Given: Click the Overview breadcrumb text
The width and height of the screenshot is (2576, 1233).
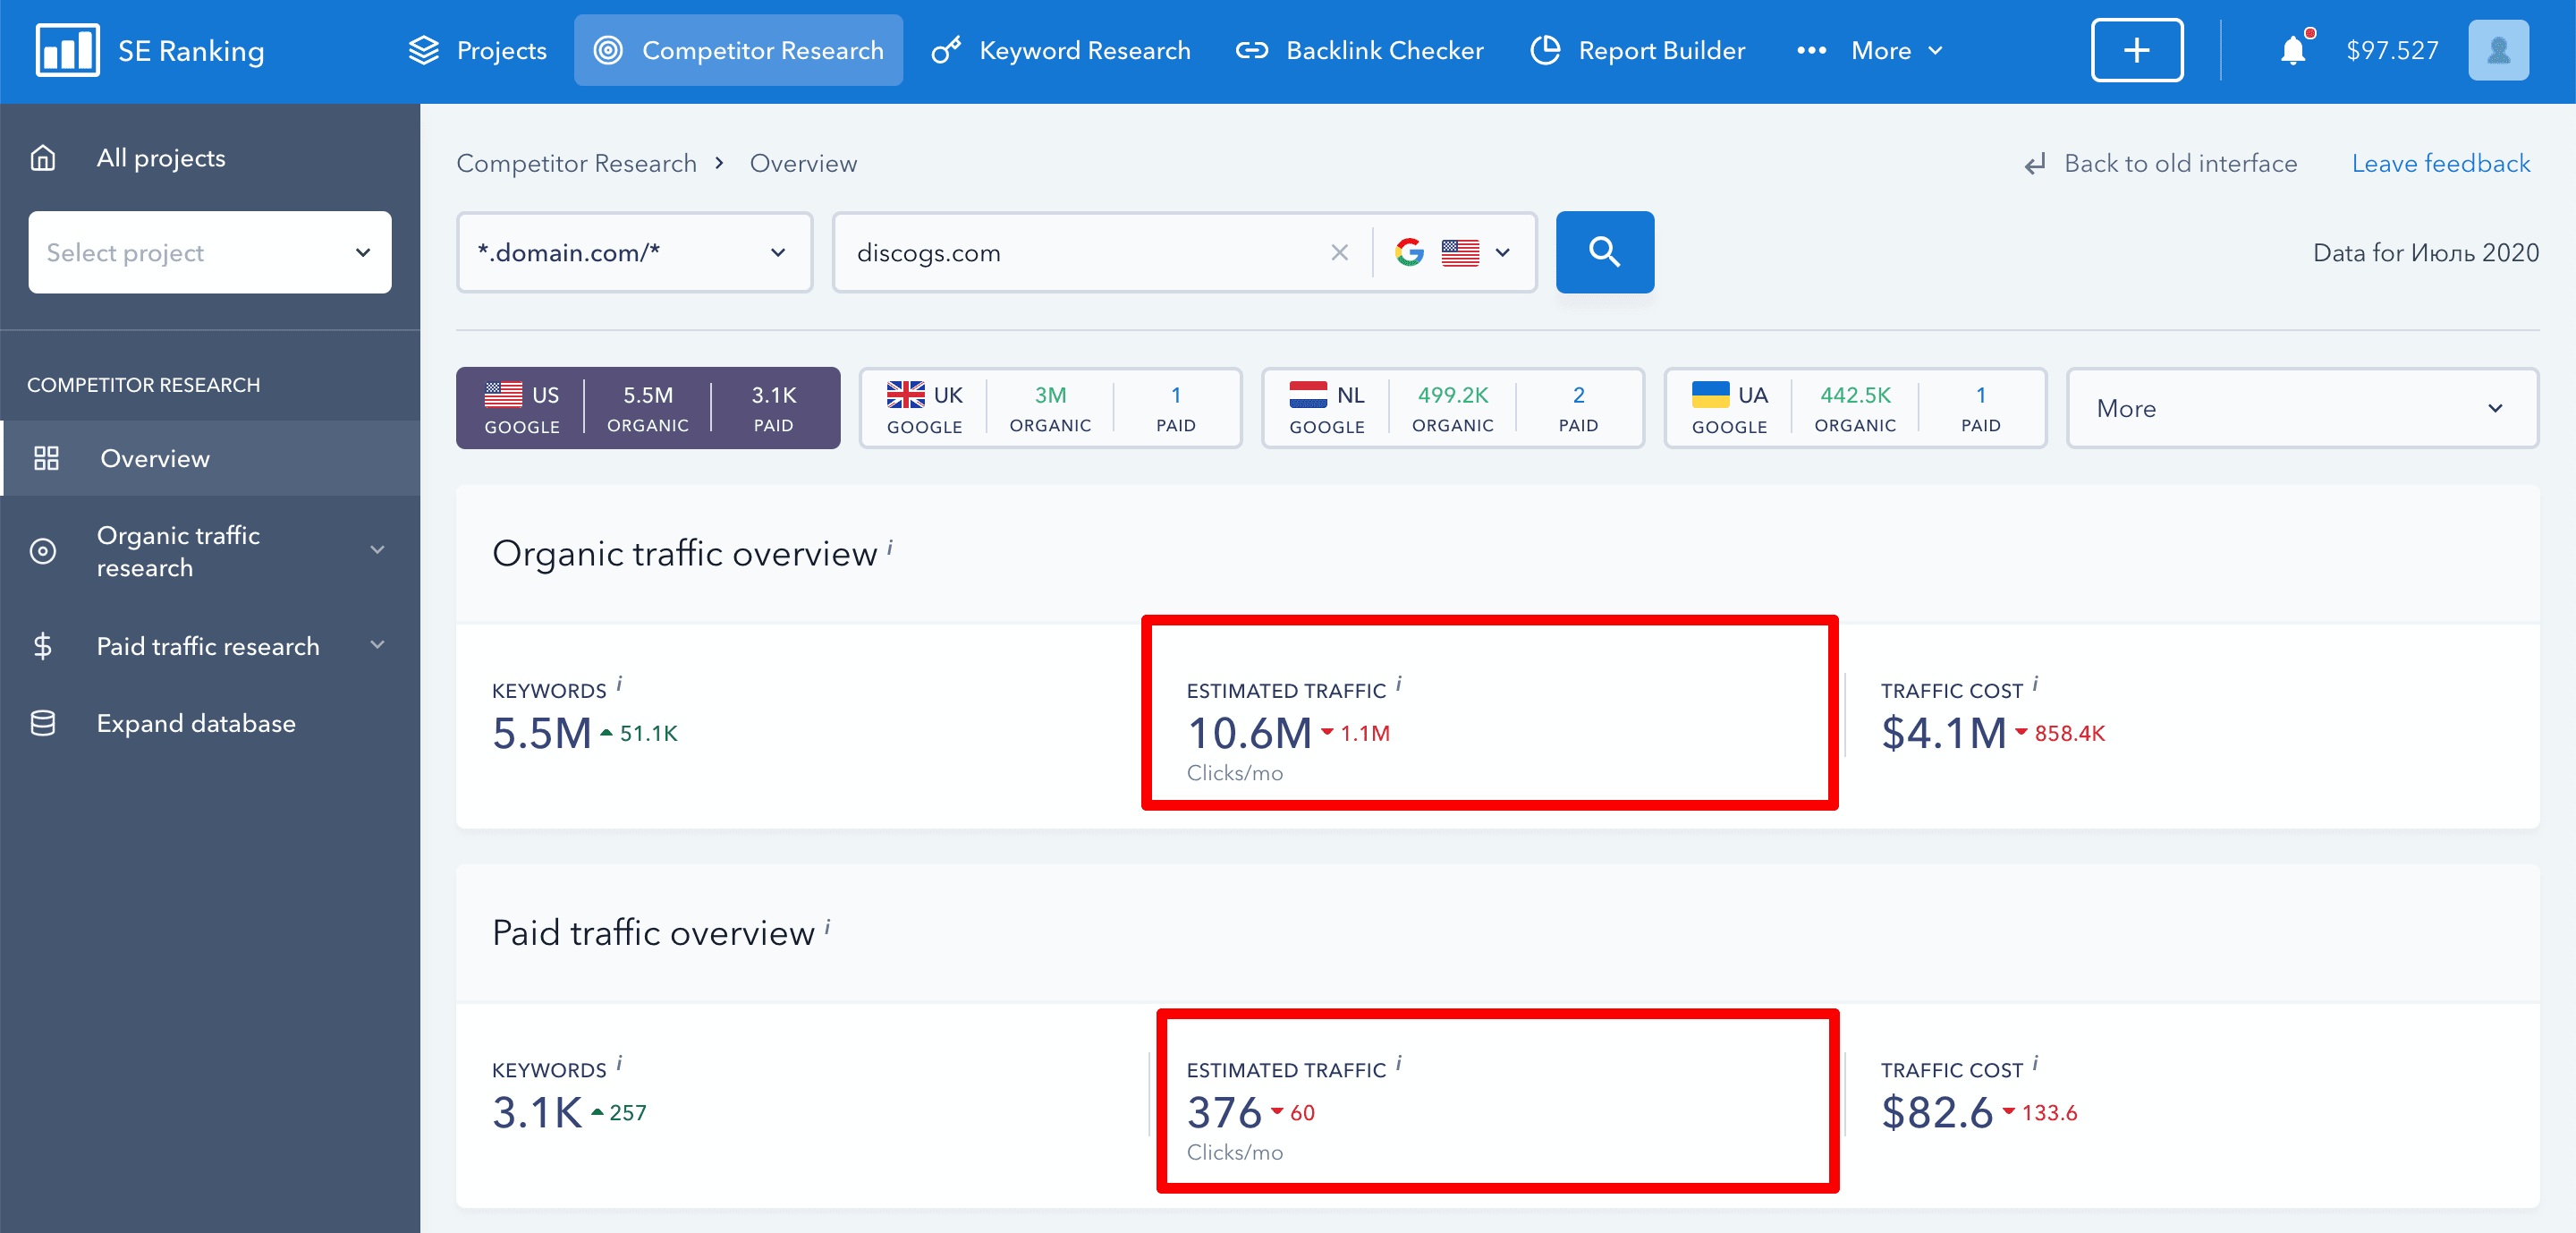Looking at the screenshot, I should 803,164.
